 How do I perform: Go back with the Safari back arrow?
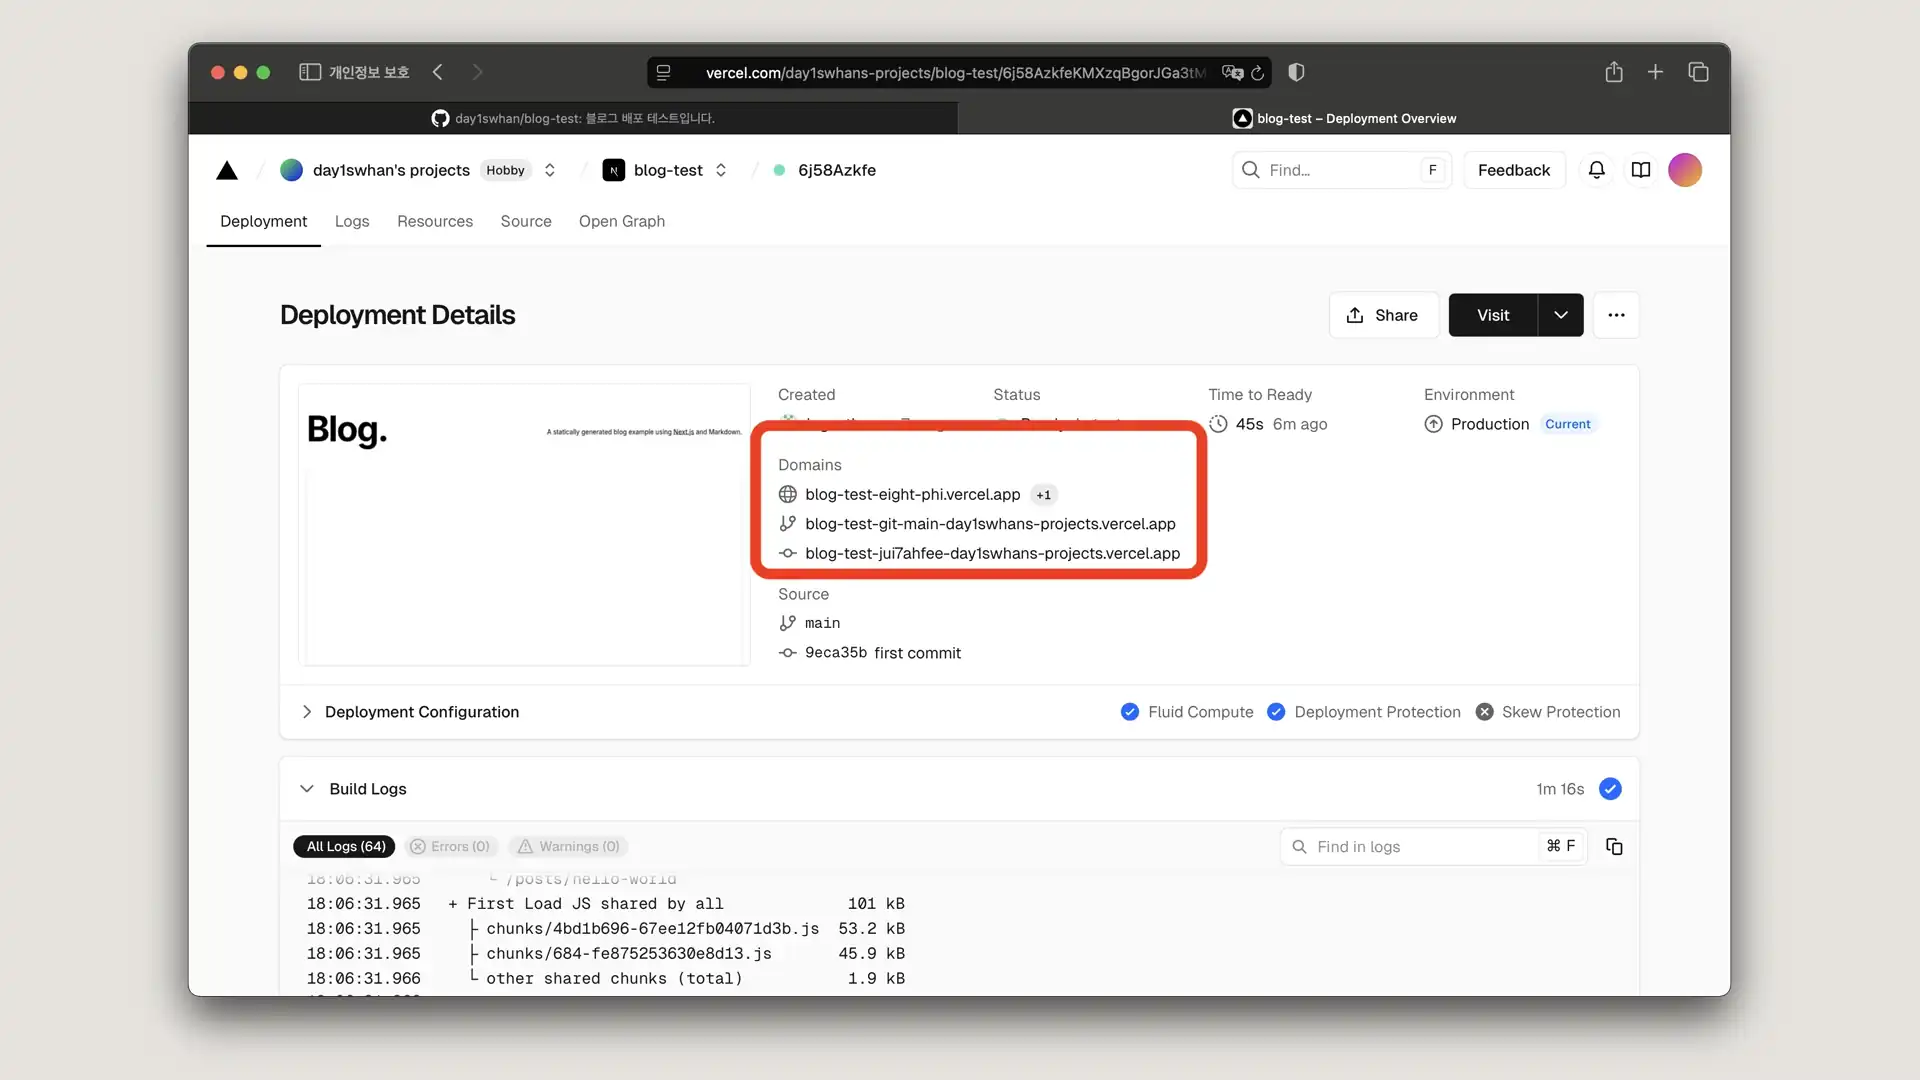[x=438, y=72]
